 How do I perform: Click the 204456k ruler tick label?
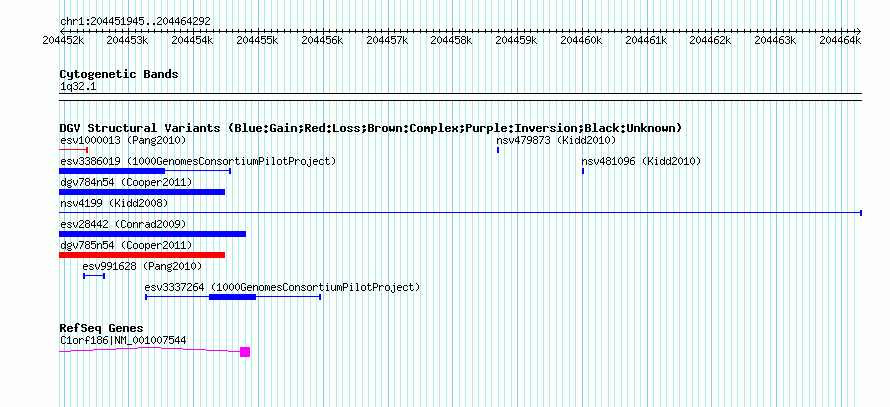pyautogui.click(x=322, y=40)
